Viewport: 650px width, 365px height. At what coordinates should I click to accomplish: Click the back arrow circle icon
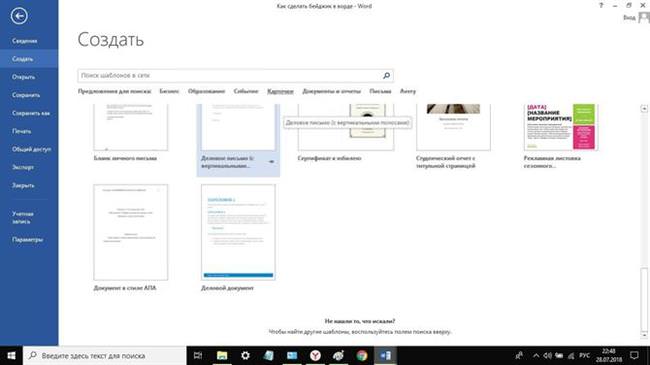click(x=19, y=16)
